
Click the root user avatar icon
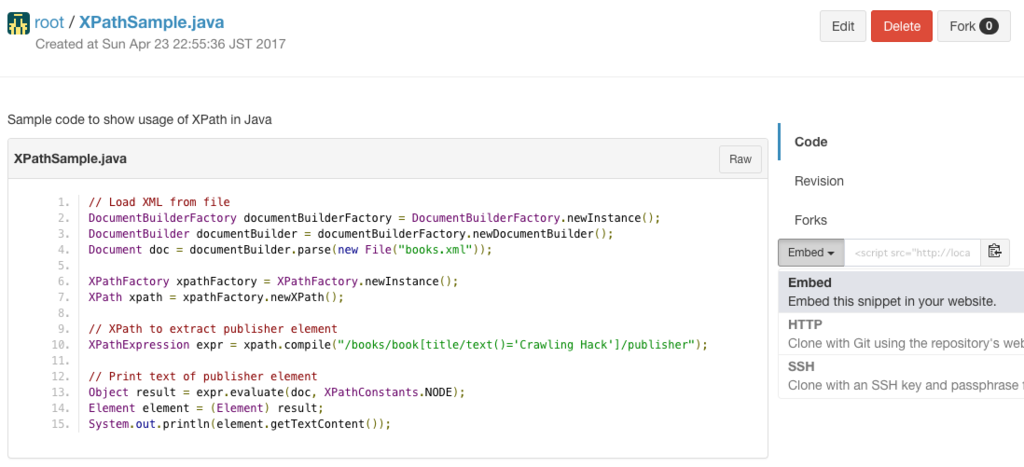point(18,24)
